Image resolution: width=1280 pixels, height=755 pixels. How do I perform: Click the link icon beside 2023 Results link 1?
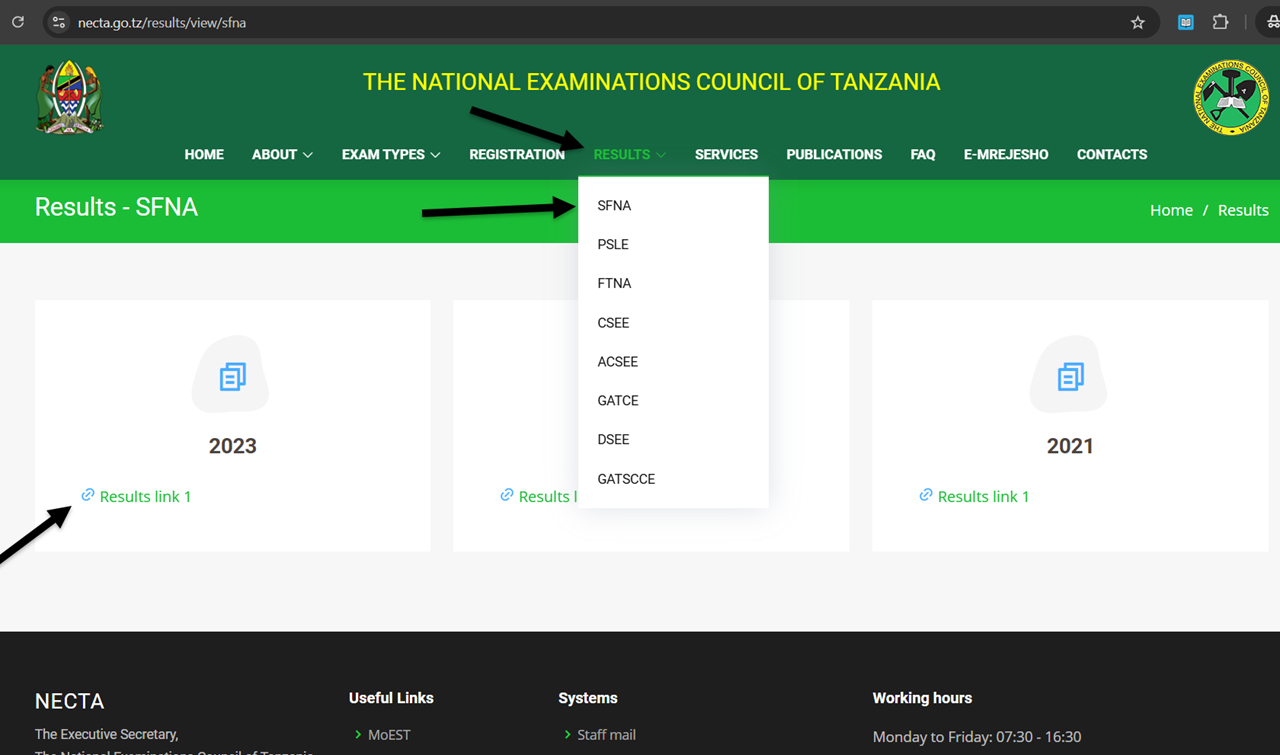88,495
